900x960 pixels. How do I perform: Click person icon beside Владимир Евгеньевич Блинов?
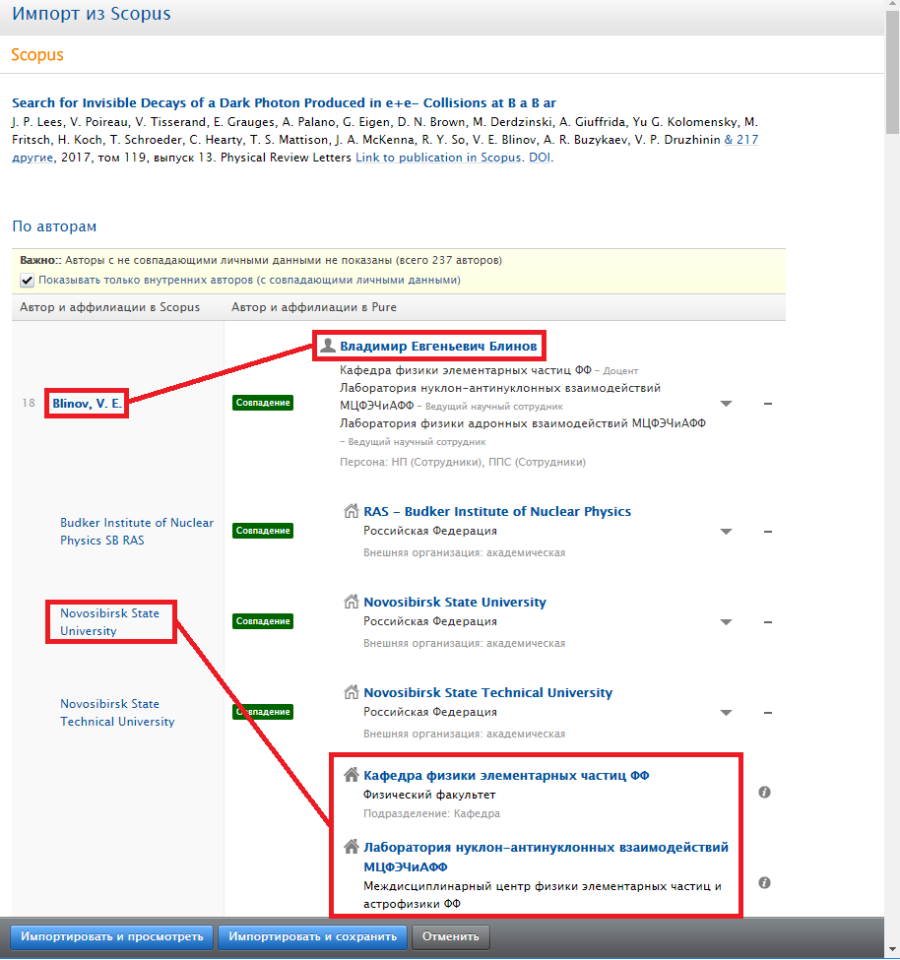(x=327, y=346)
